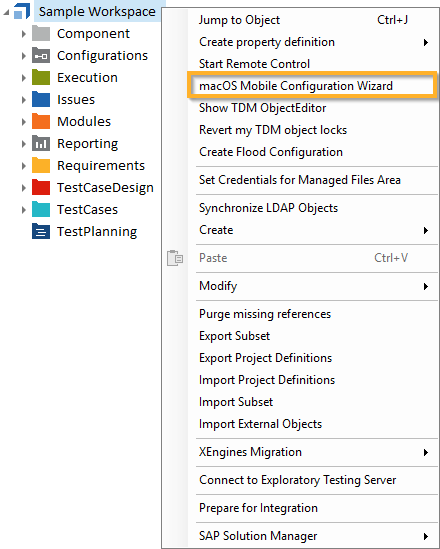Open the Create property definition submenu
440x549 pixels.
313,42
